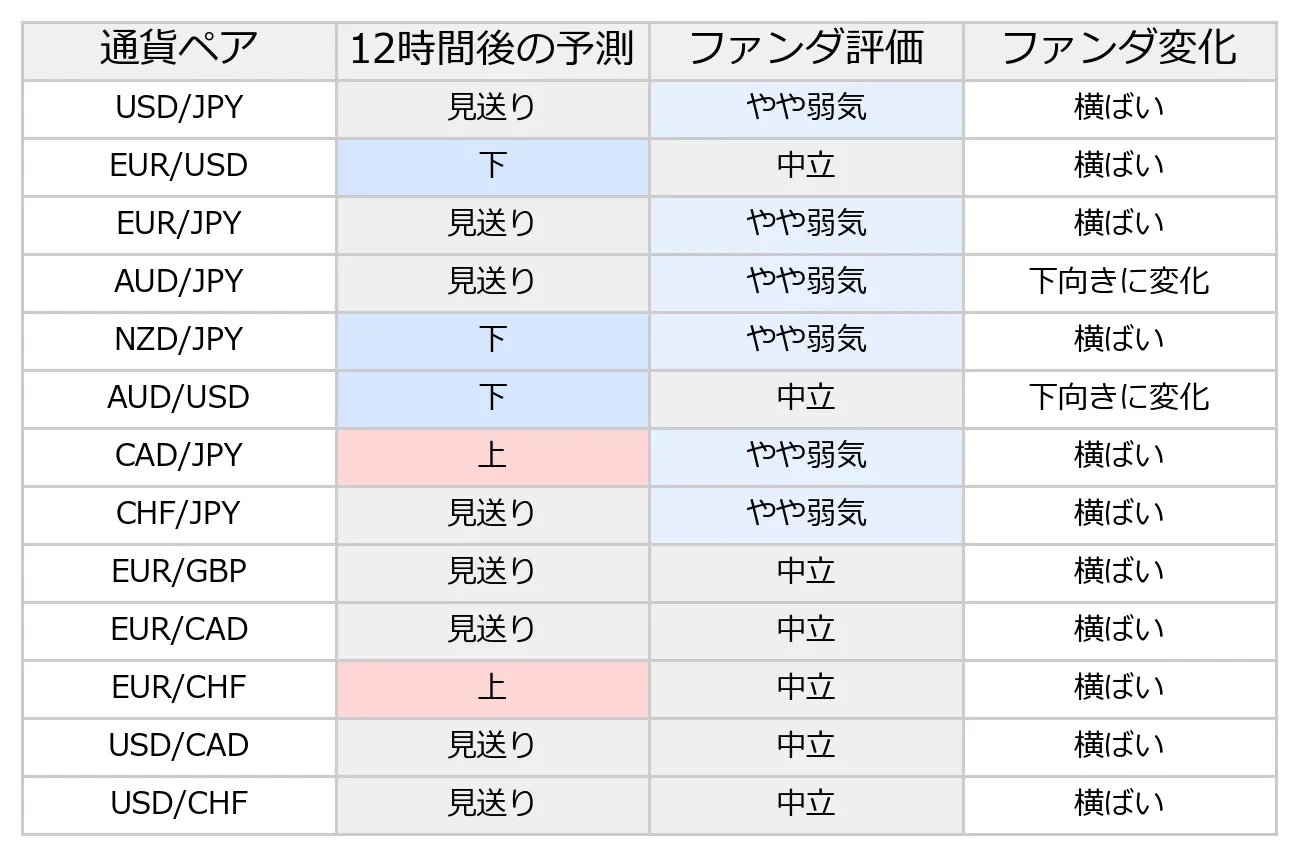Click the 通貨ペア column header
1297x856 pixels.
179,50
